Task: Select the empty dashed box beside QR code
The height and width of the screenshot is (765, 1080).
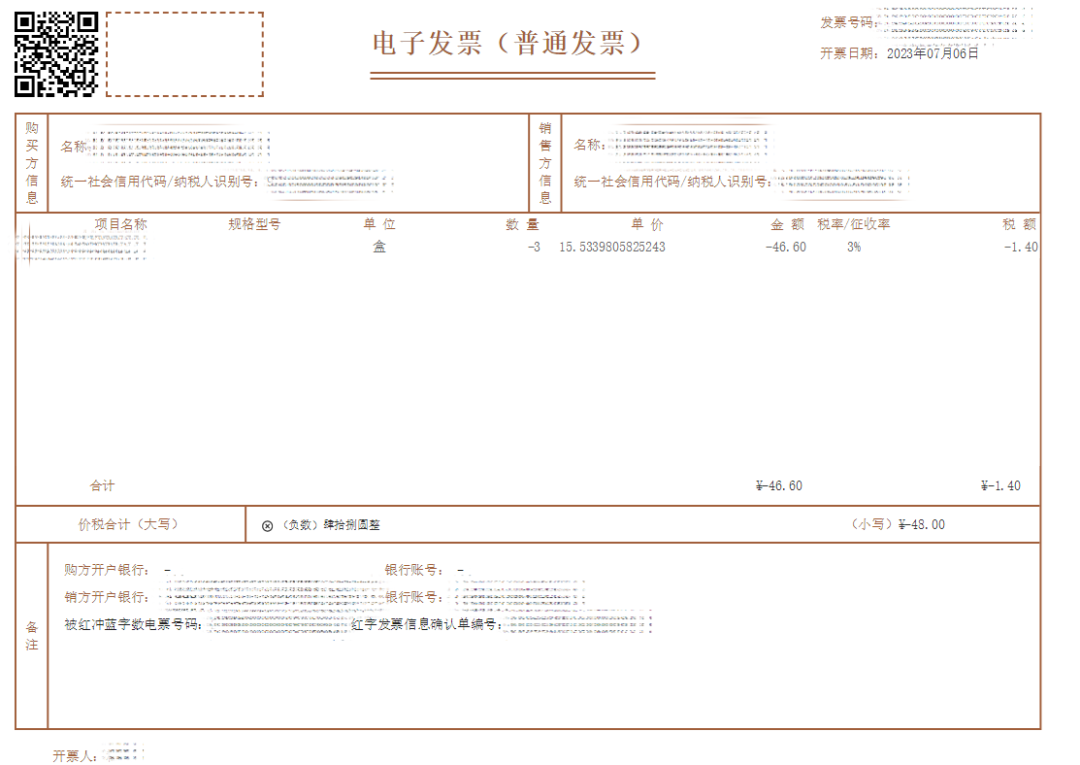Action: [x=185, y=54]
